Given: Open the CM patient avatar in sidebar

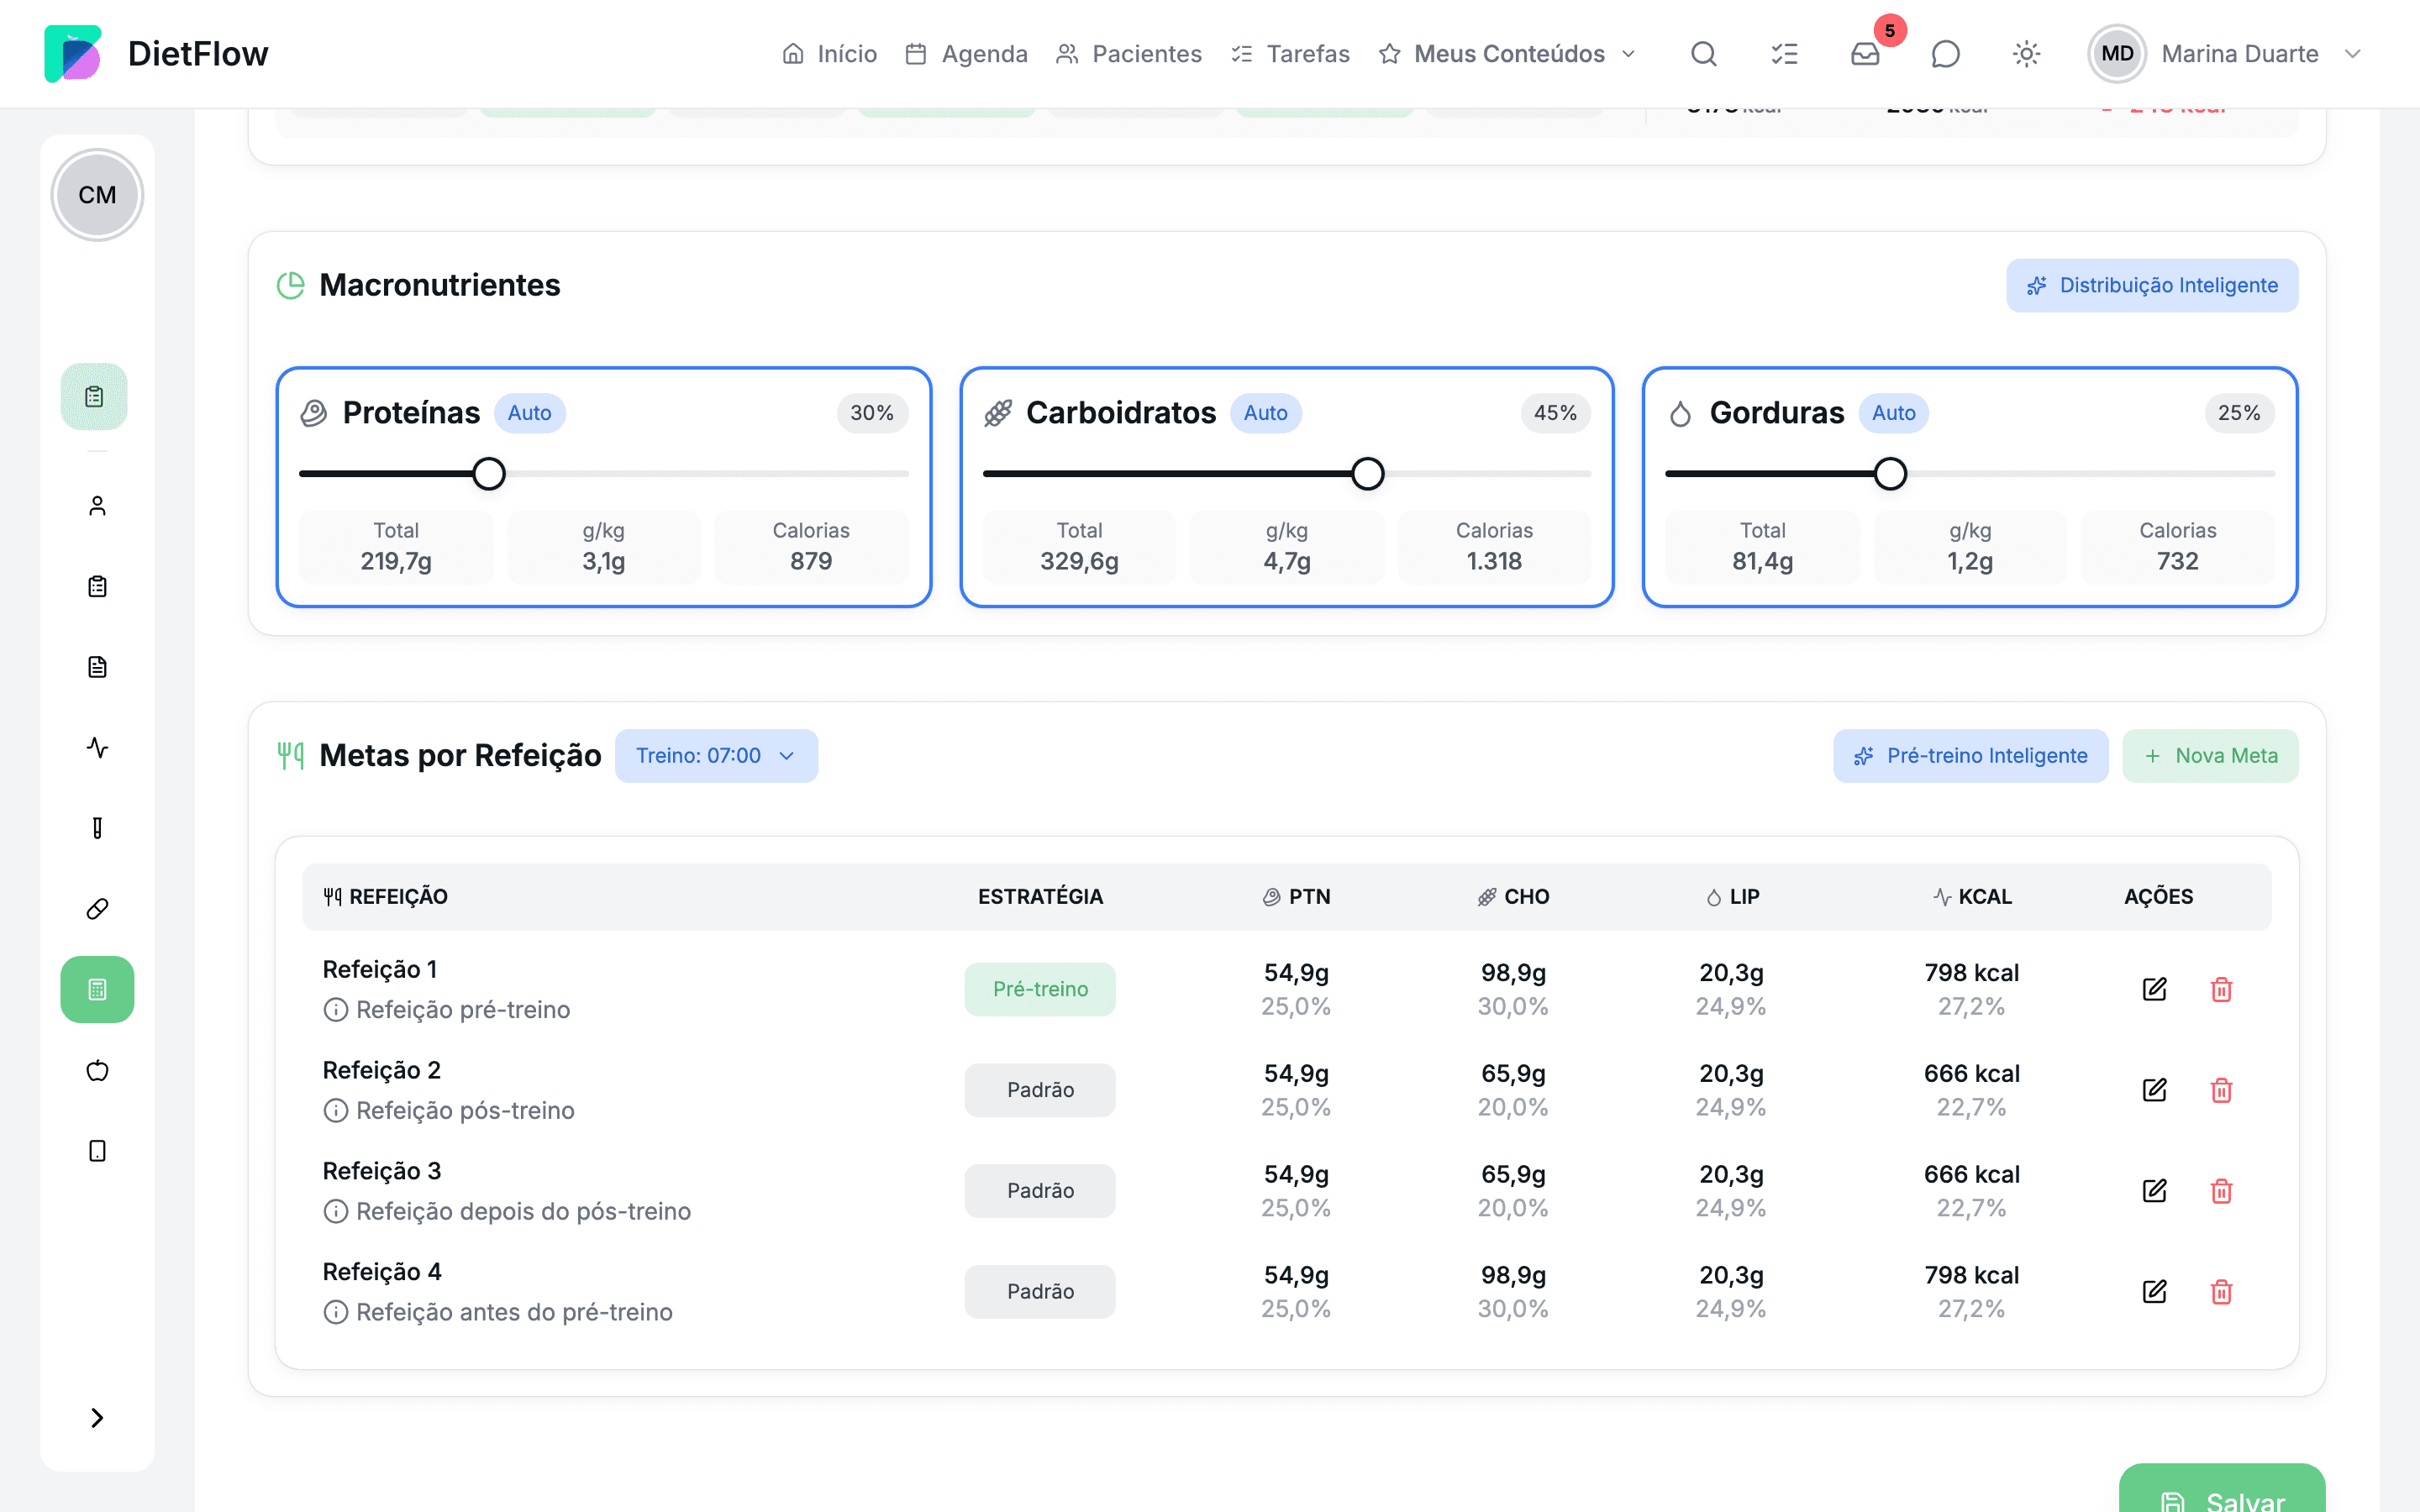Looking at the screenshot, I should [97, 195].
